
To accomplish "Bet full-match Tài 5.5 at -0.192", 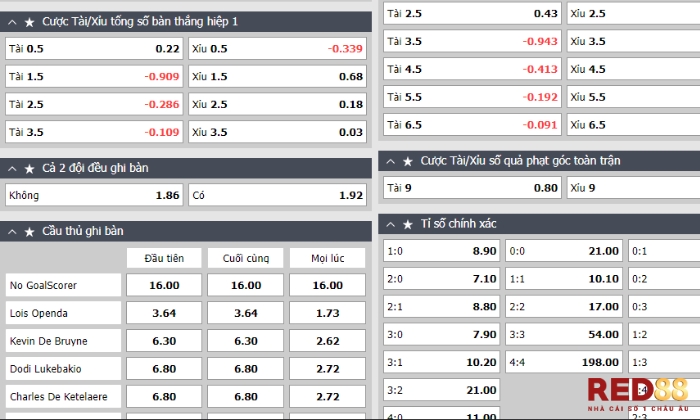I will point(472,97).
